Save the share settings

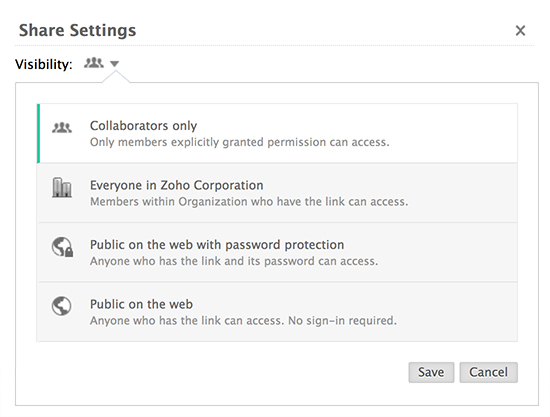tap(431, 372)
